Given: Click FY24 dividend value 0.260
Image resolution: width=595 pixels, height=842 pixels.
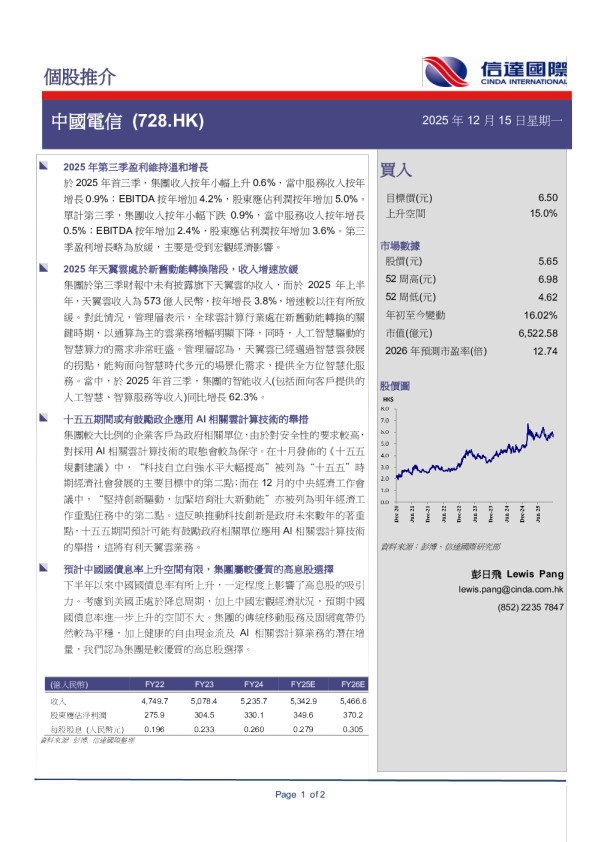Looking at the screenshot, I should (x=253, y=729).
